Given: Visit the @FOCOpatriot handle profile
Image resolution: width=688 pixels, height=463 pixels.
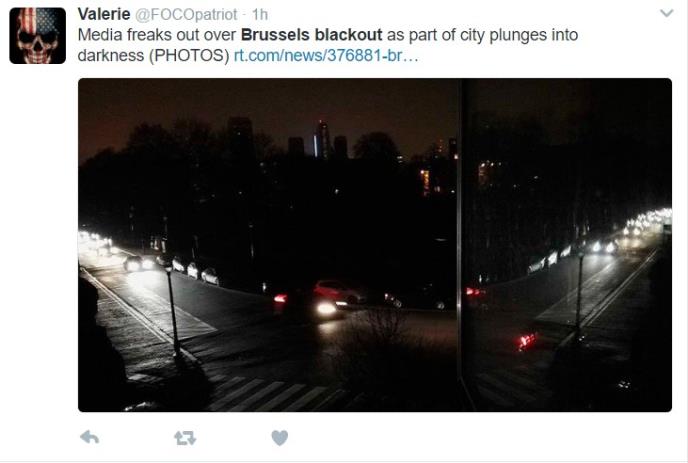Looking at the screenshot, I should (x=186, y=14).
